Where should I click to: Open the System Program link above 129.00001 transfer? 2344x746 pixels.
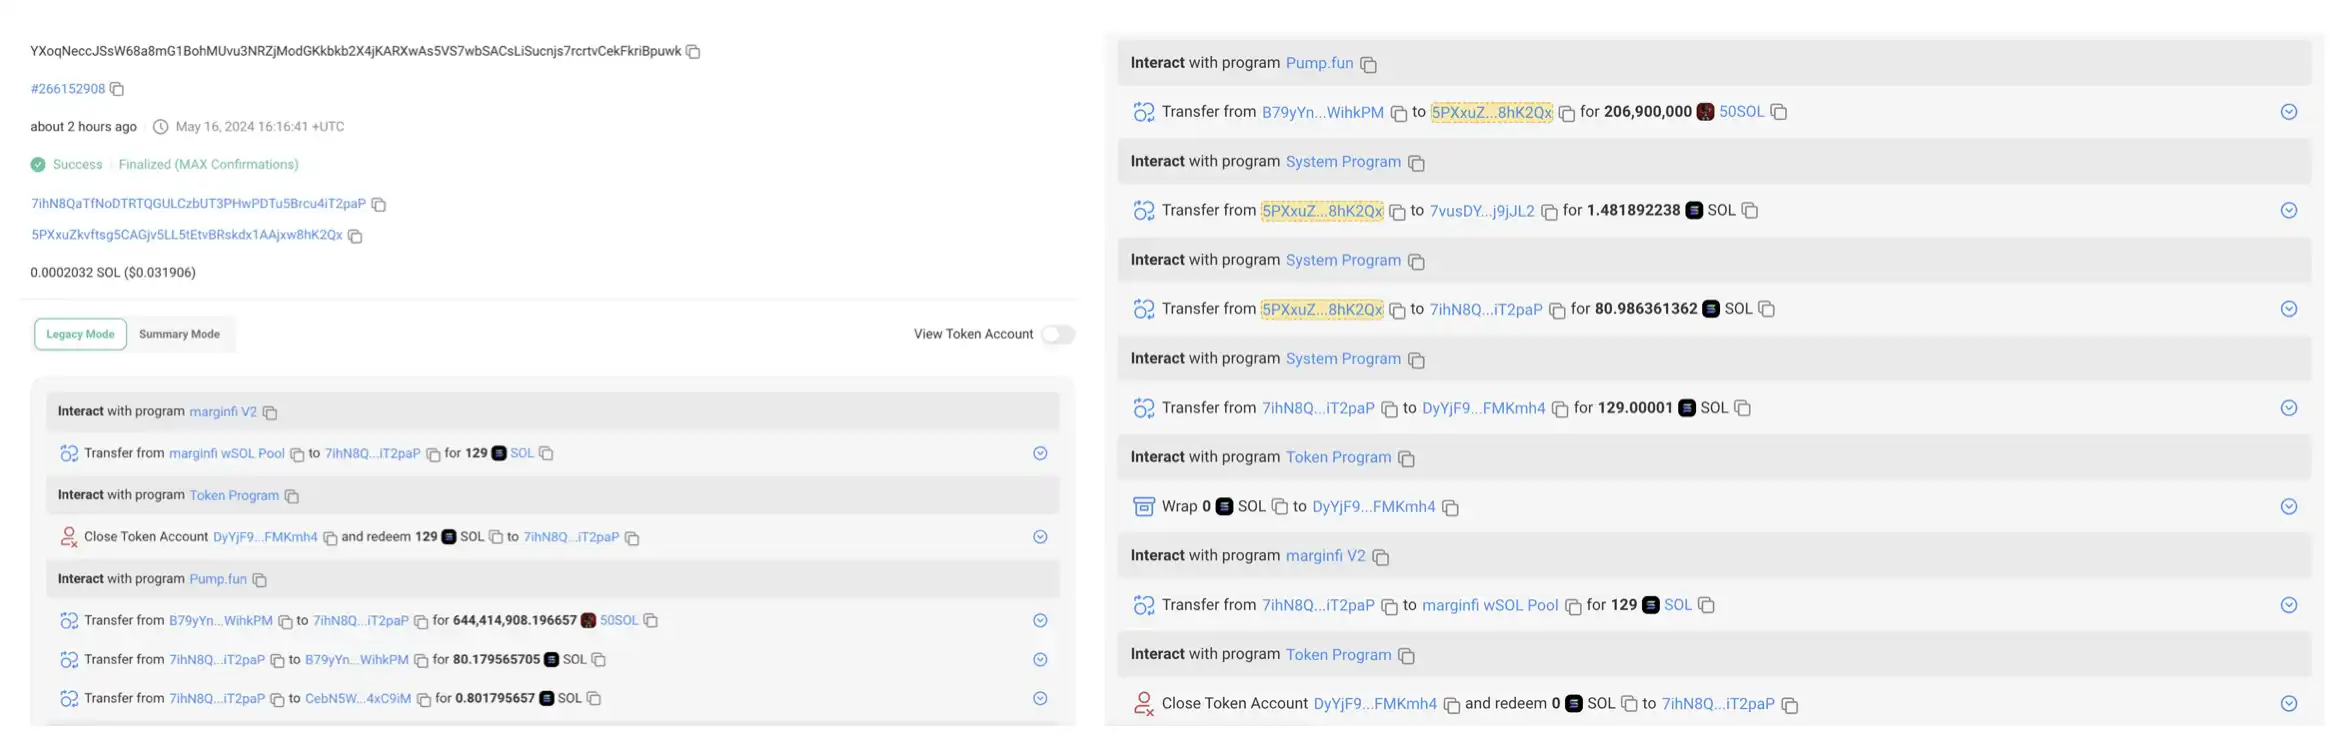(1342, 359)
